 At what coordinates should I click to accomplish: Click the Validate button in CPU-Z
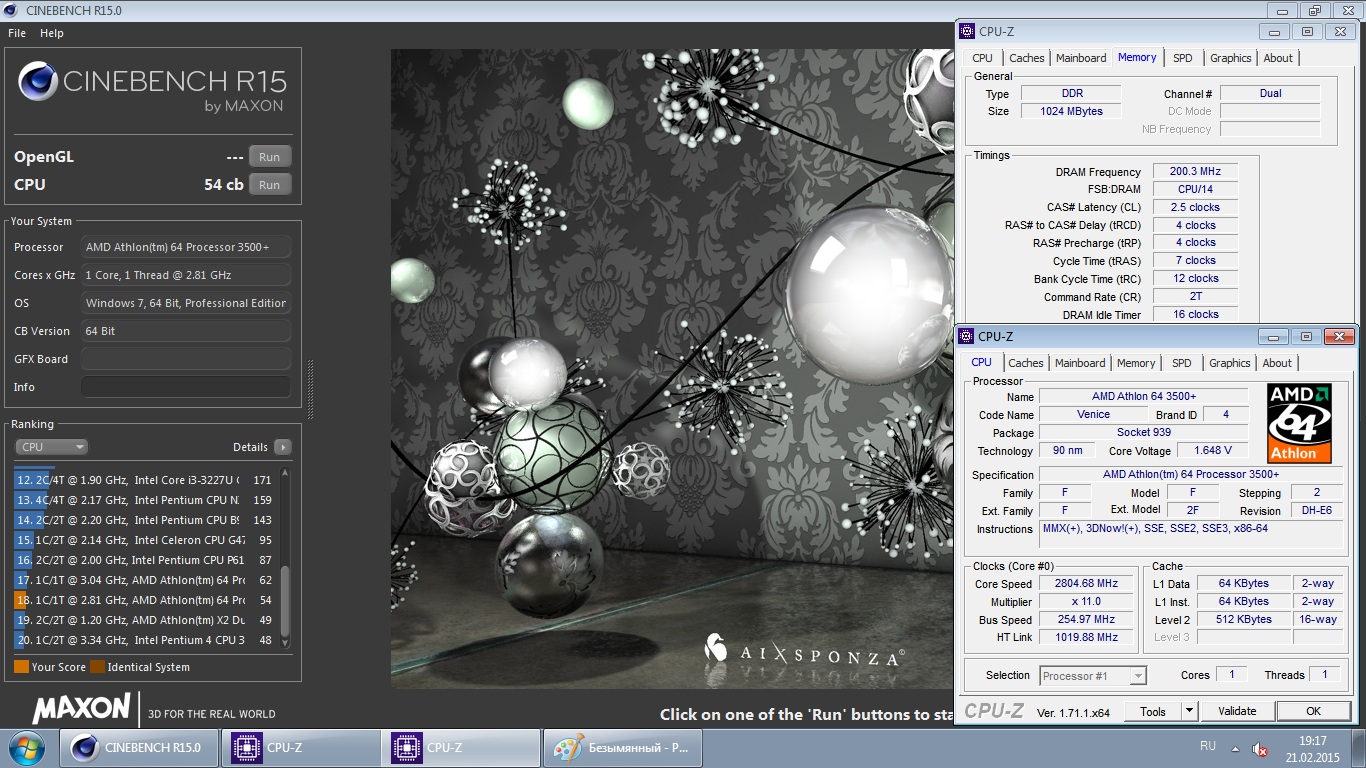1237,712
